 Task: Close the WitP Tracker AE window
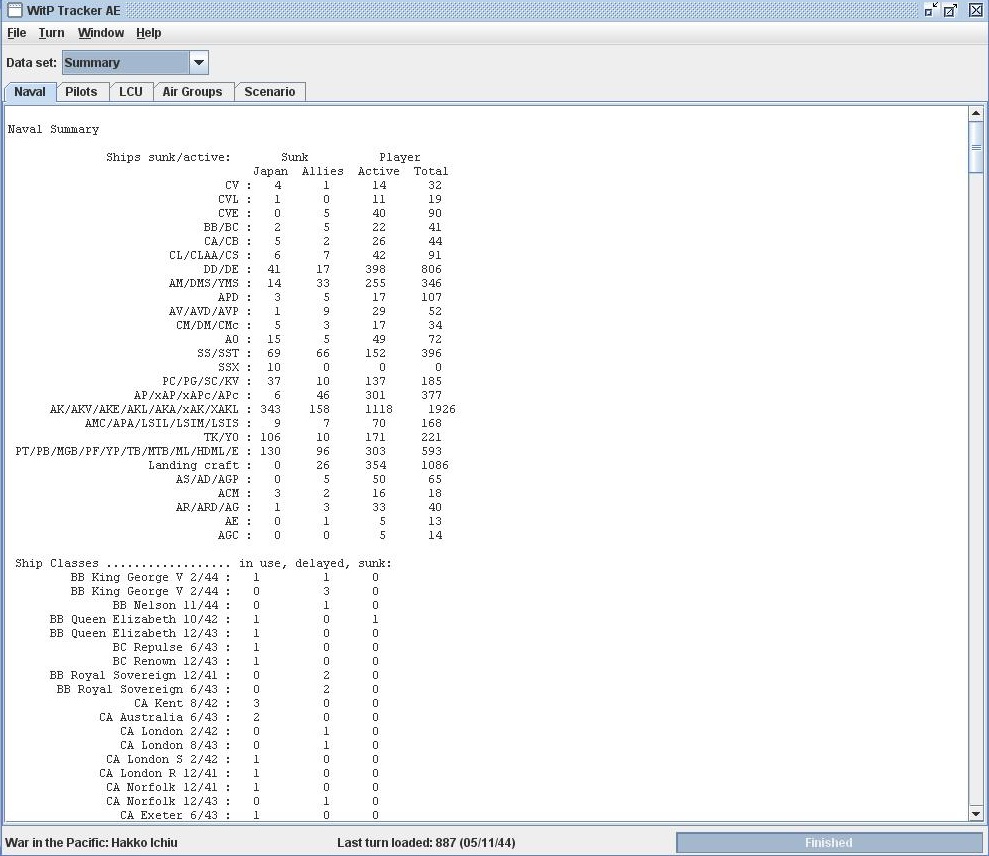975,10
